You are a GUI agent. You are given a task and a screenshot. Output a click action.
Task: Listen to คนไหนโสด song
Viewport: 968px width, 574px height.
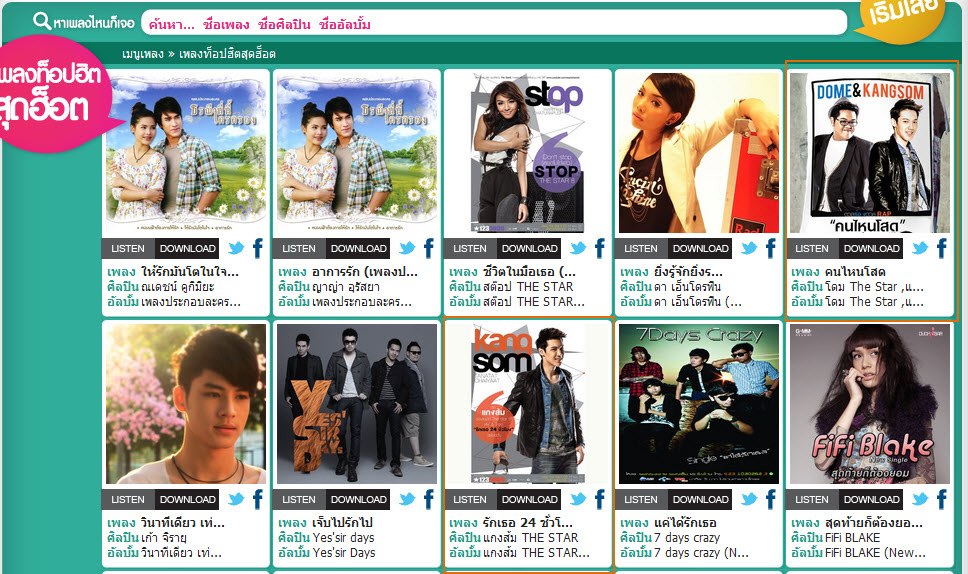(812, 249)
